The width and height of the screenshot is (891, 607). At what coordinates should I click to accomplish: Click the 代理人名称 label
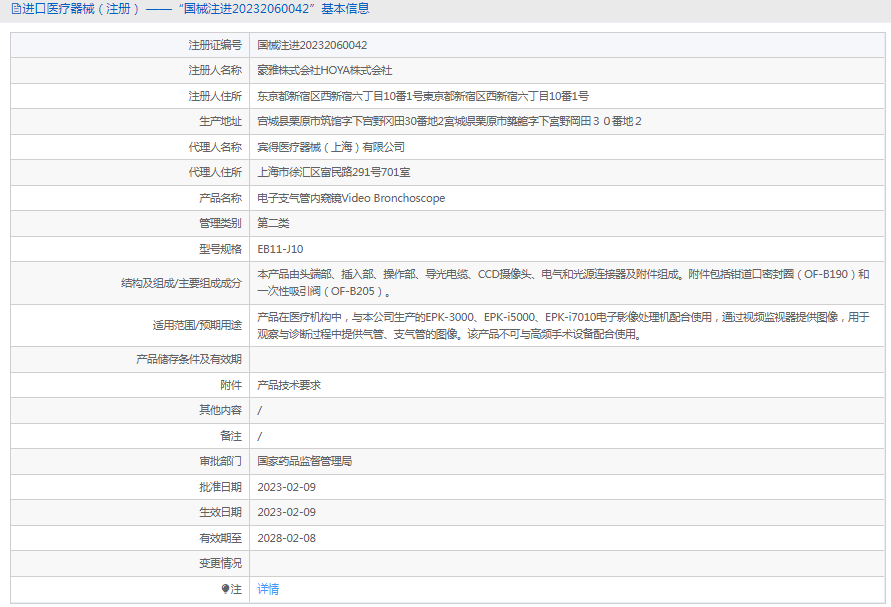point(215,147)
